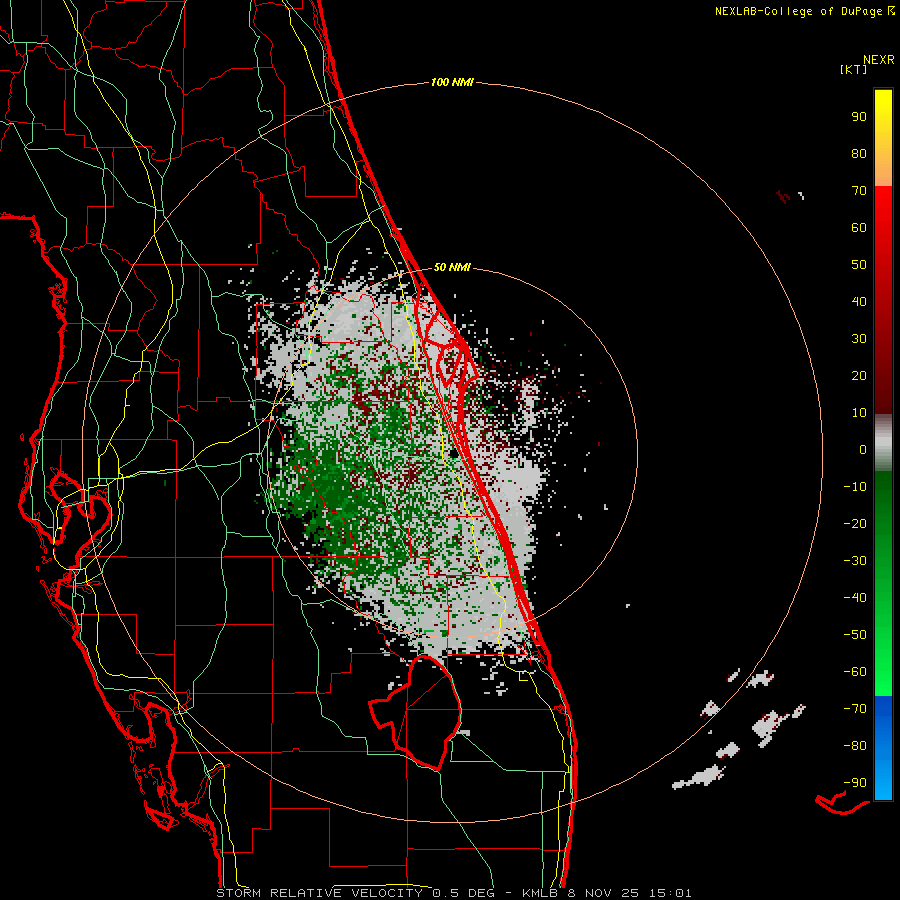The height and width of the screenshot is (900, 900).
Task: Click the -90 value on velocity scale
Action: tap(855, 783)
